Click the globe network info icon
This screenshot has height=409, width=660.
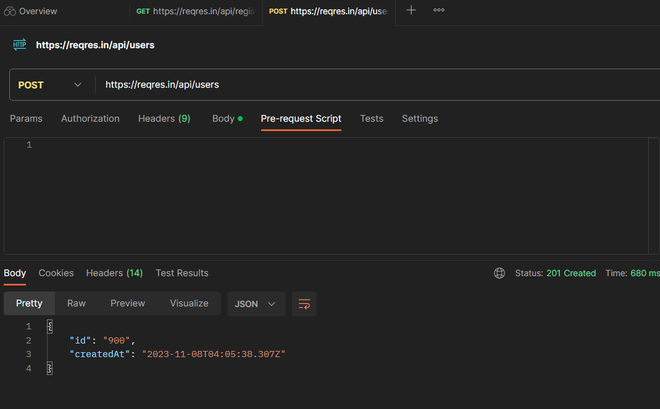500,273
